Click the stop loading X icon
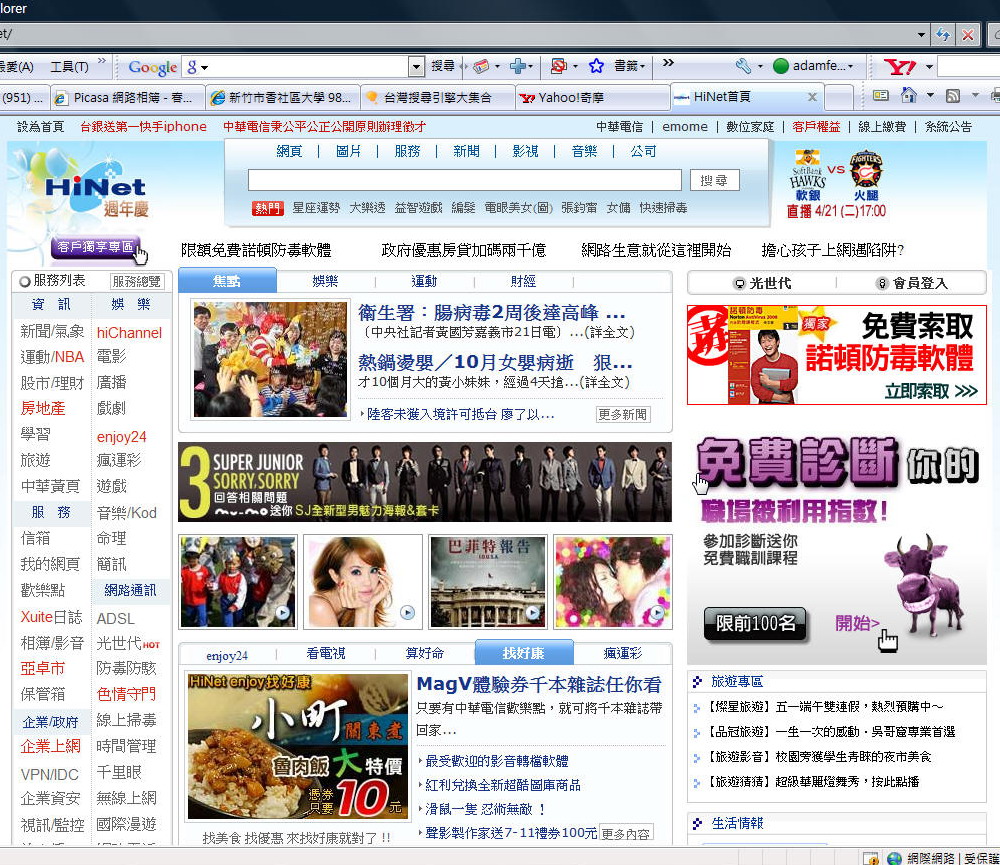Image resolution: width=1000 pixels, height=865 pixels. coord(967,34)
